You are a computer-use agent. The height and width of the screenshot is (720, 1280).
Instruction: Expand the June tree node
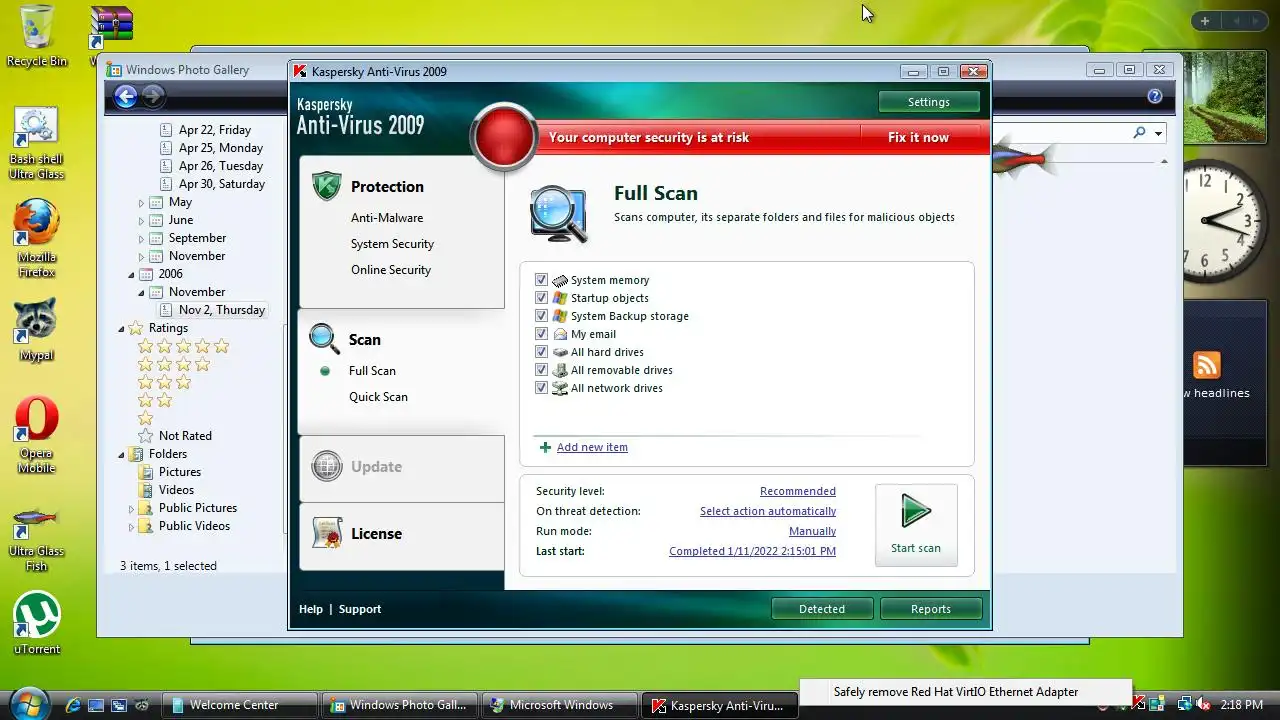click(141, 220)
